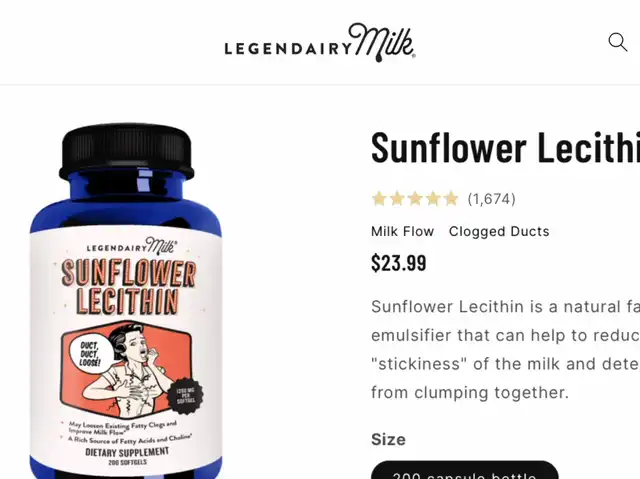Click the Size option label
640x479 pixels.
click(x=389, y=439)
